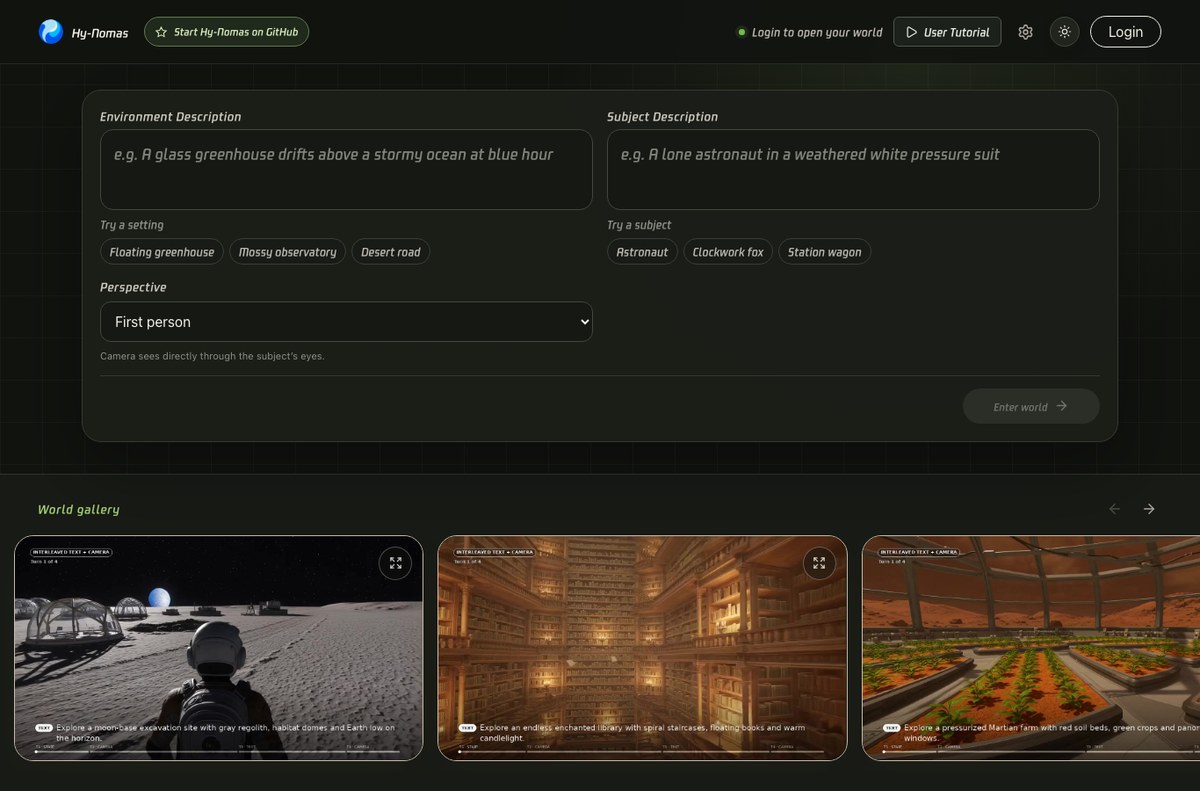Click the "World gallery" heading

[x=78, y=509]
